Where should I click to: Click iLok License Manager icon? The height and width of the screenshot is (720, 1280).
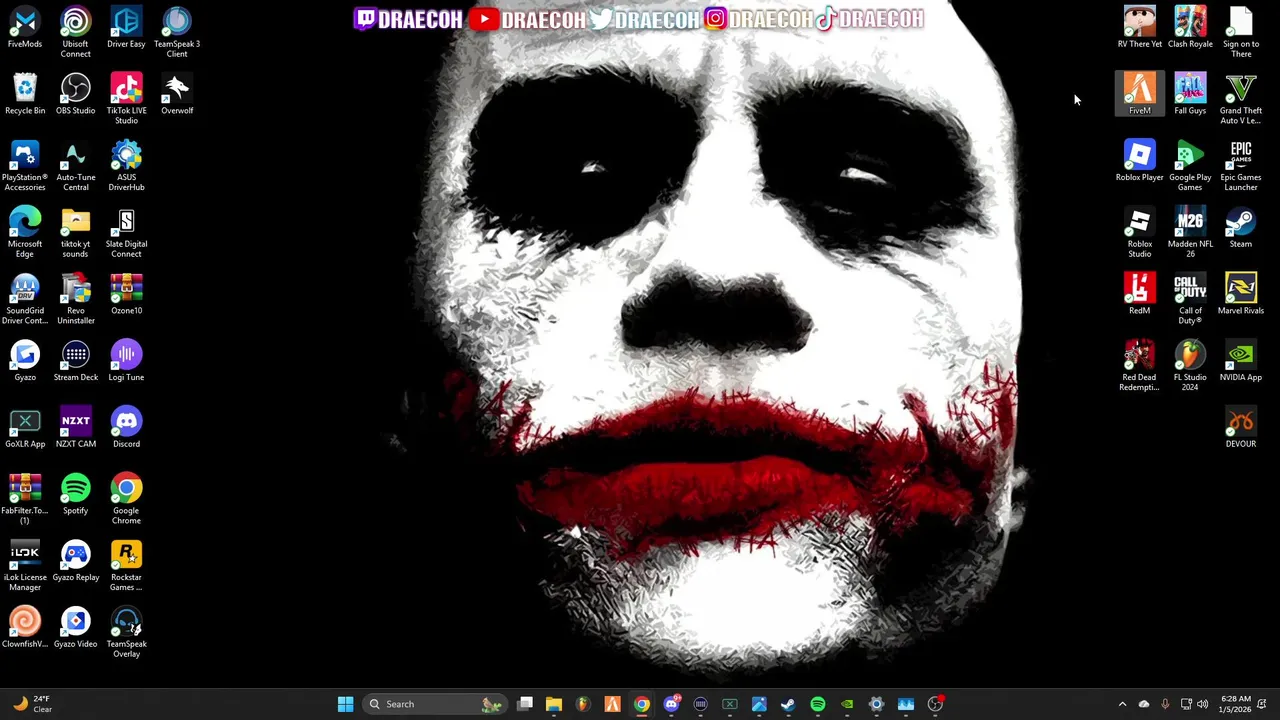(25, 566)
